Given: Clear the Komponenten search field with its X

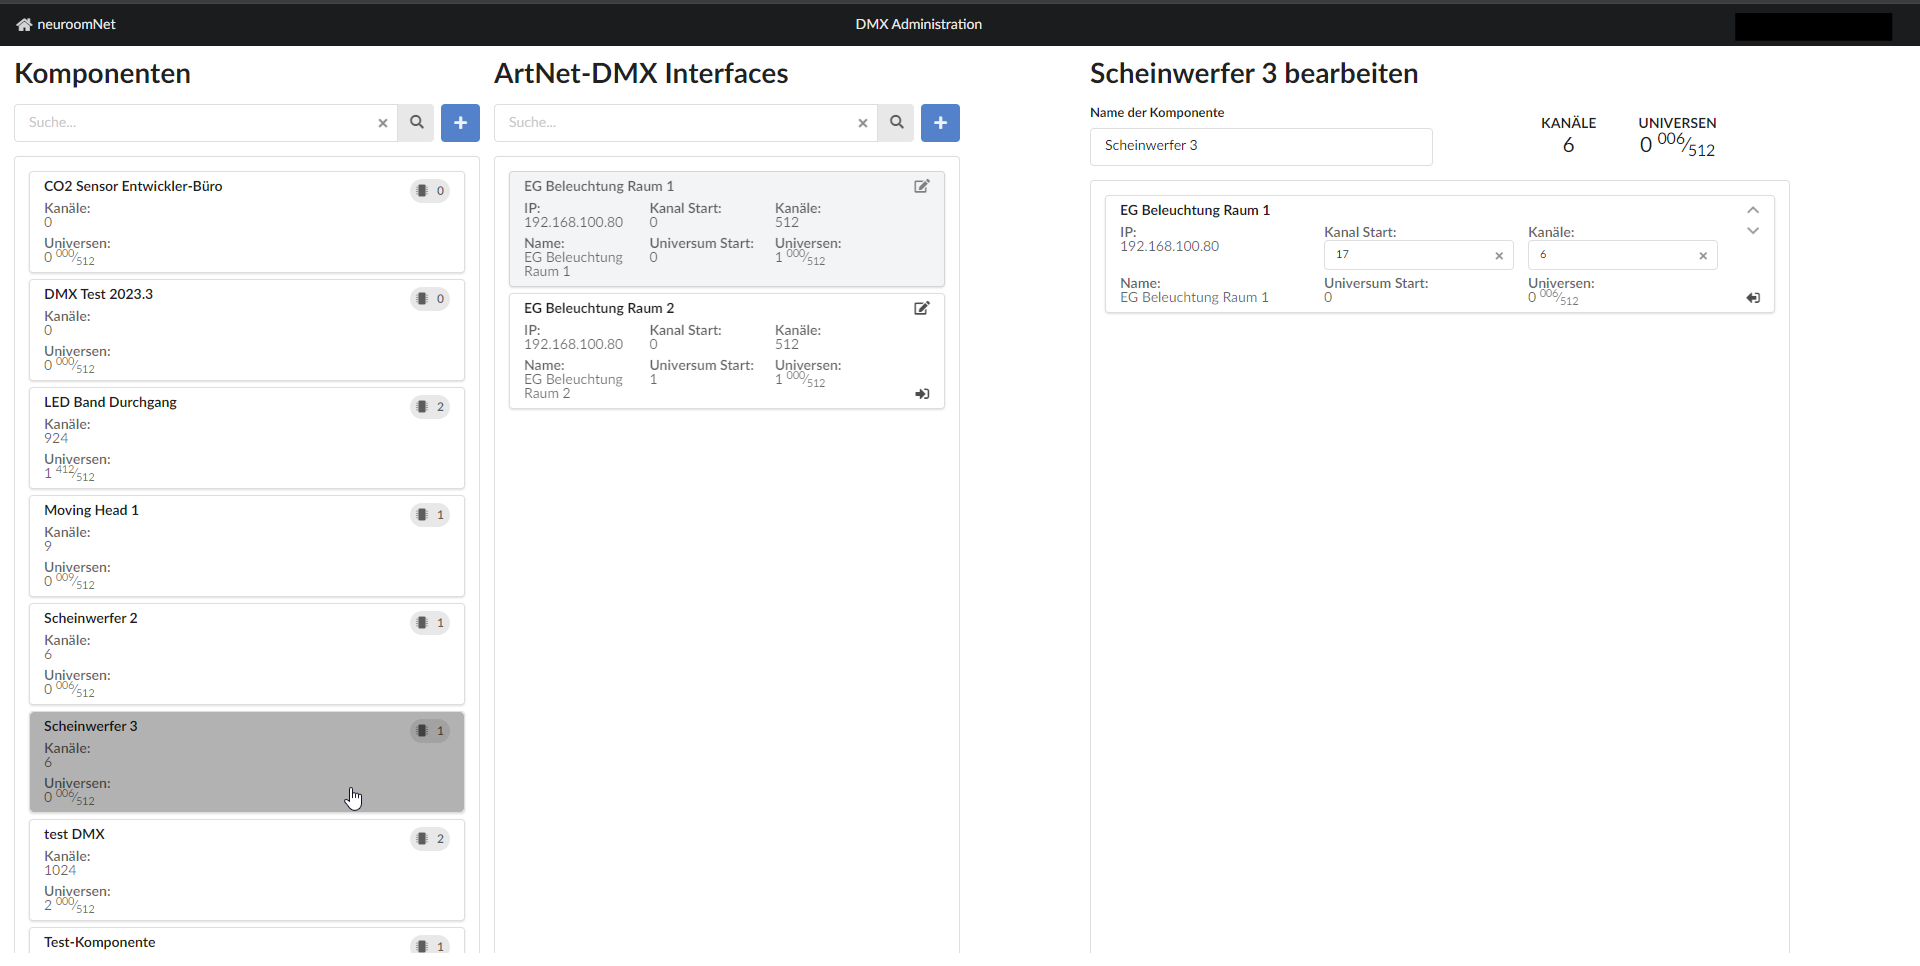Looking at the screenshot, I should [382, 123].
